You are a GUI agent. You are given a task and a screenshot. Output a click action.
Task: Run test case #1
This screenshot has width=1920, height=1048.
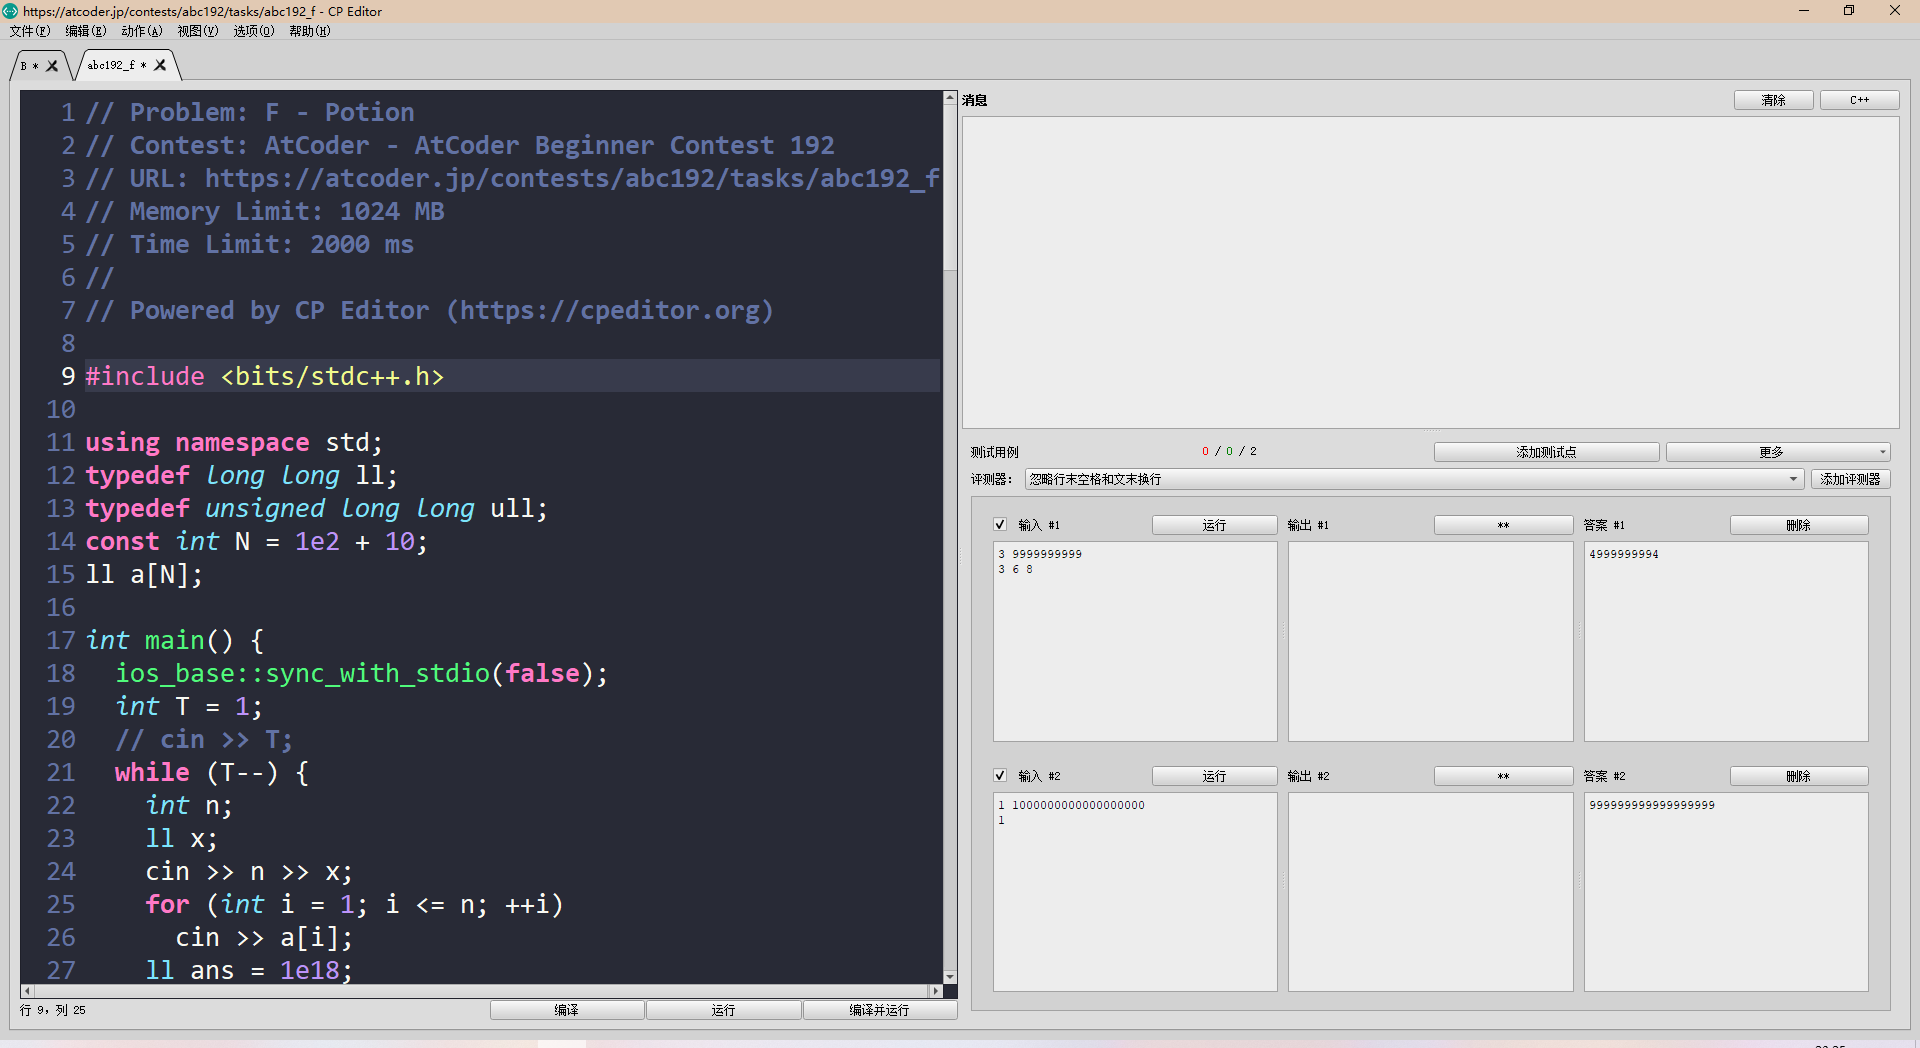[x=1214, y=525]
